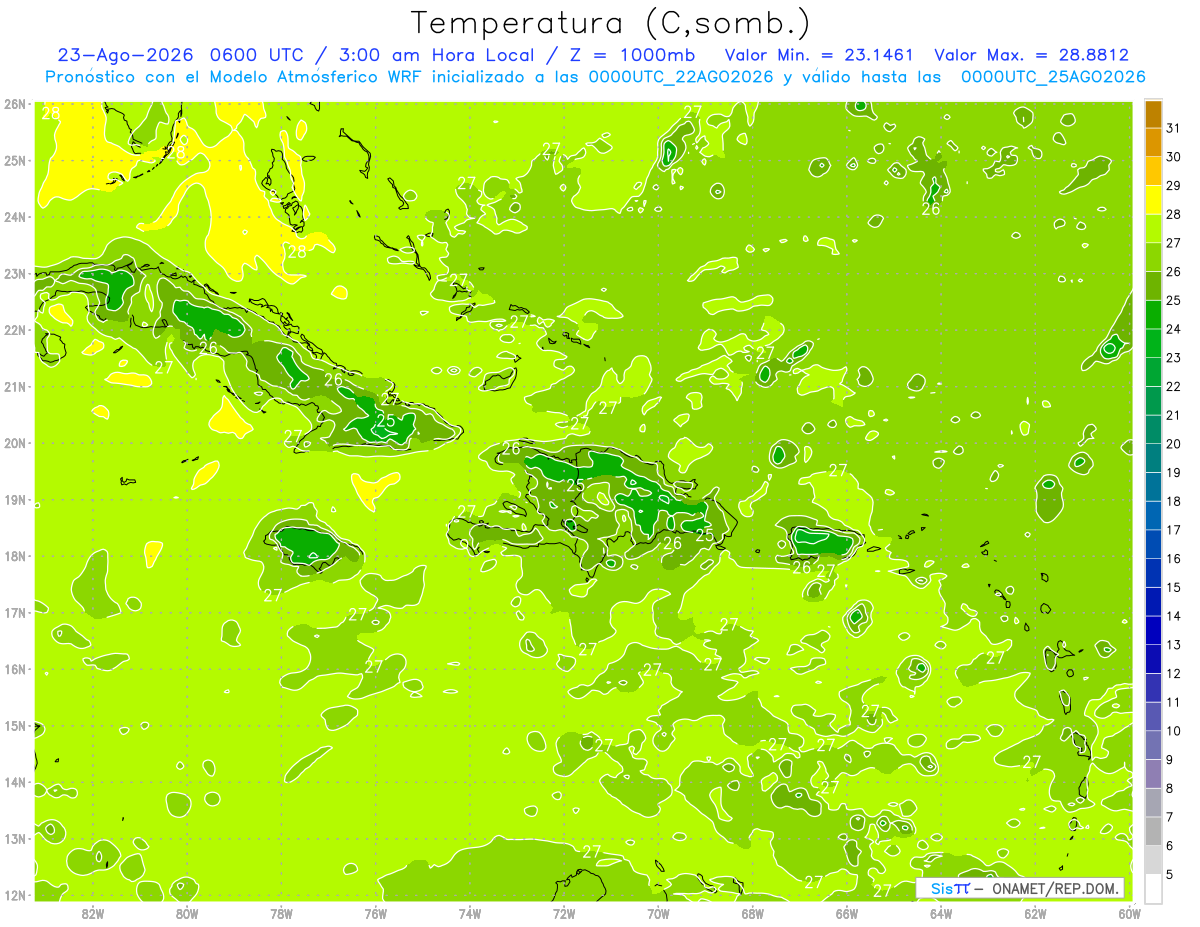Click latitude label "19N"
Image resolution: width=1200 pixels, height=927 pixels.
click(x=14, y=499)
